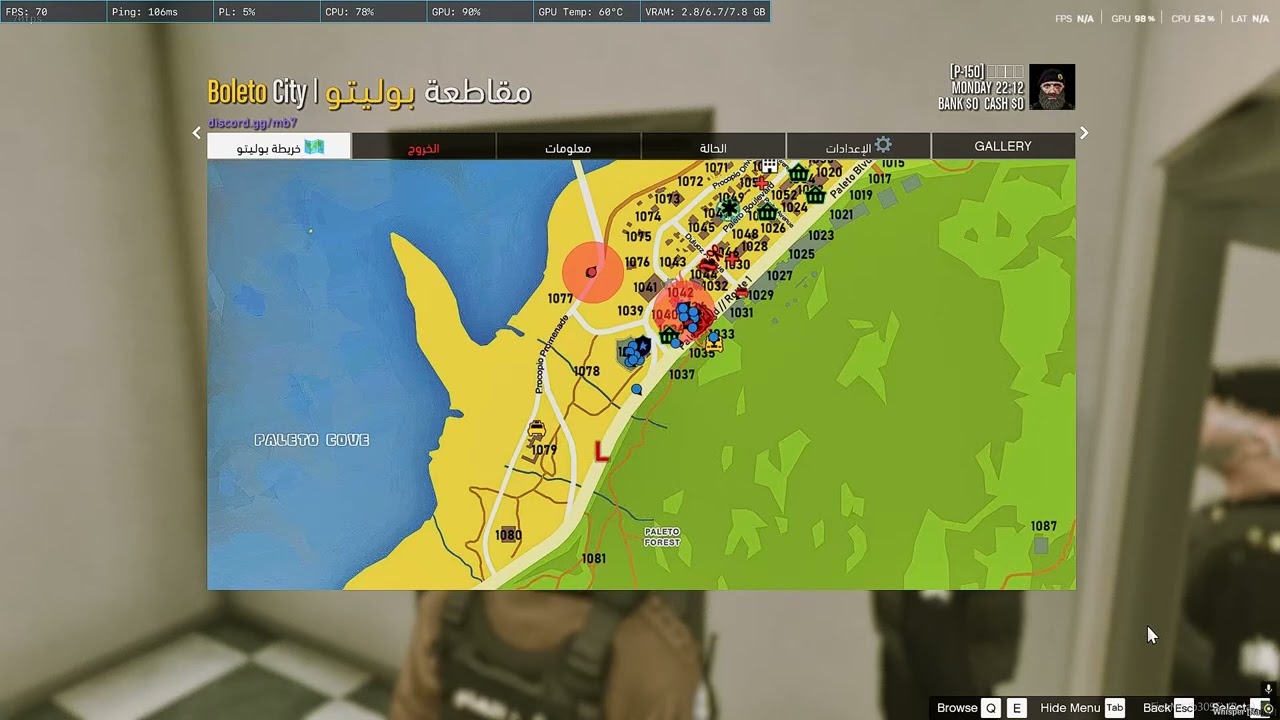Viewport: 1280px width, 720px height.
Task: Click house number 1023
Action: [821, 236]
